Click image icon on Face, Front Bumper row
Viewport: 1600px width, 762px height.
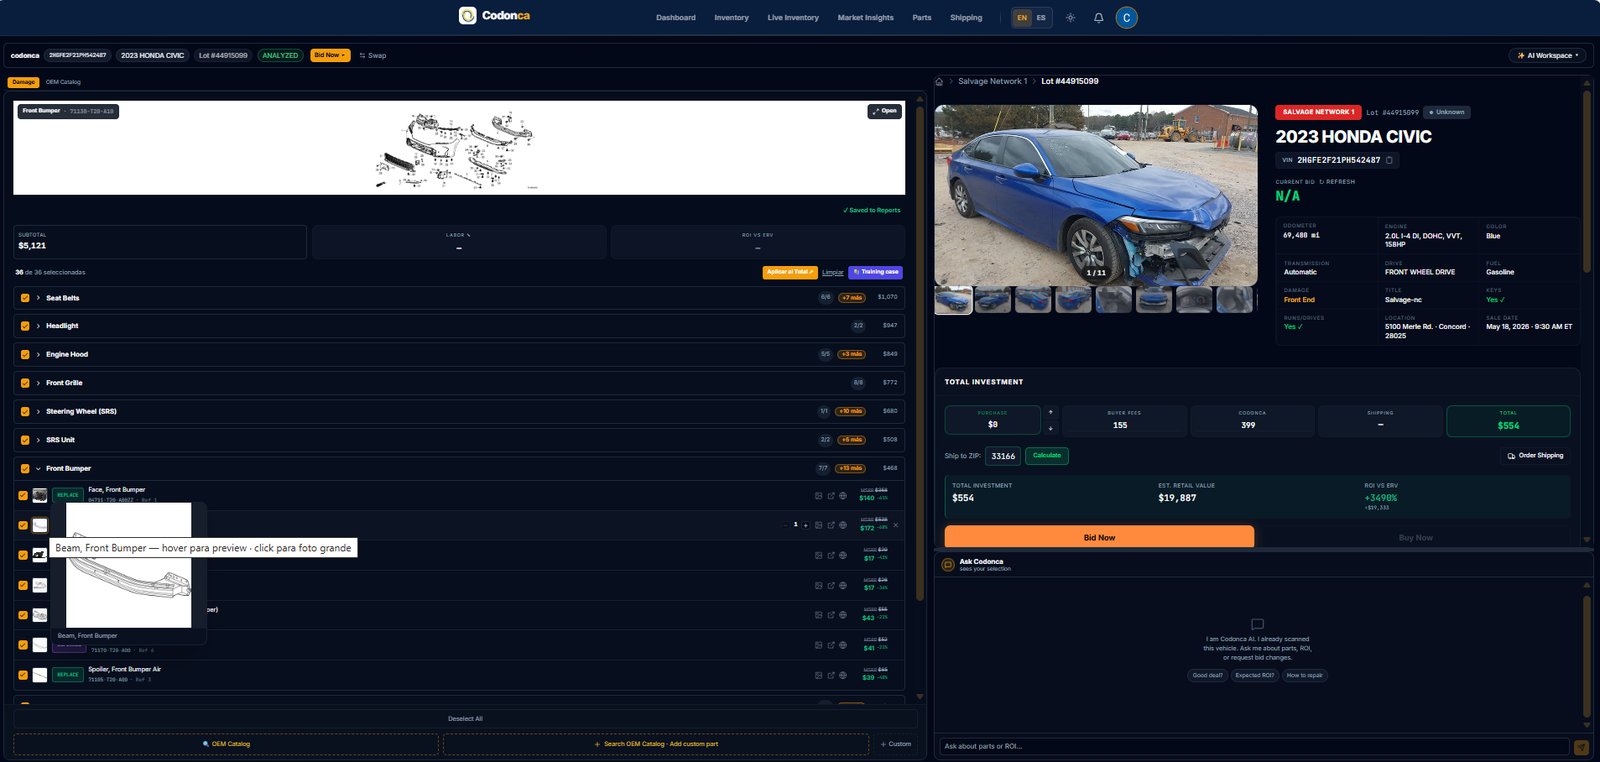(818, 496)
